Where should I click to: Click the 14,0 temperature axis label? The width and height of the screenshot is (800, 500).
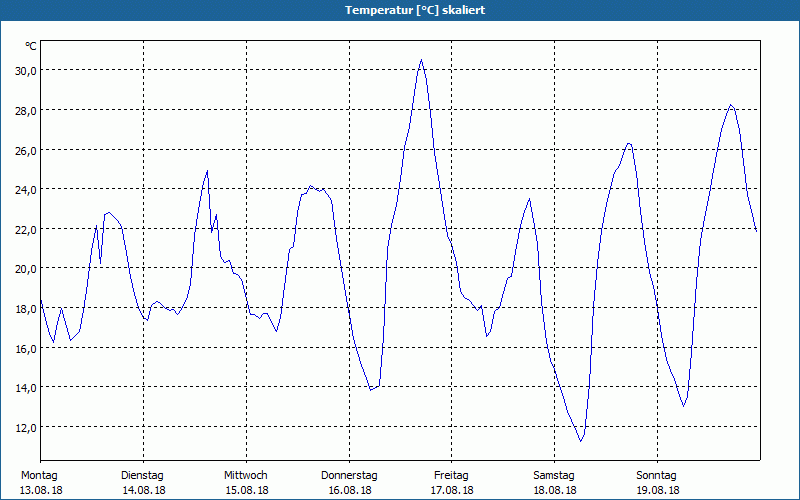pyautogui.click(x=24, y=387)
